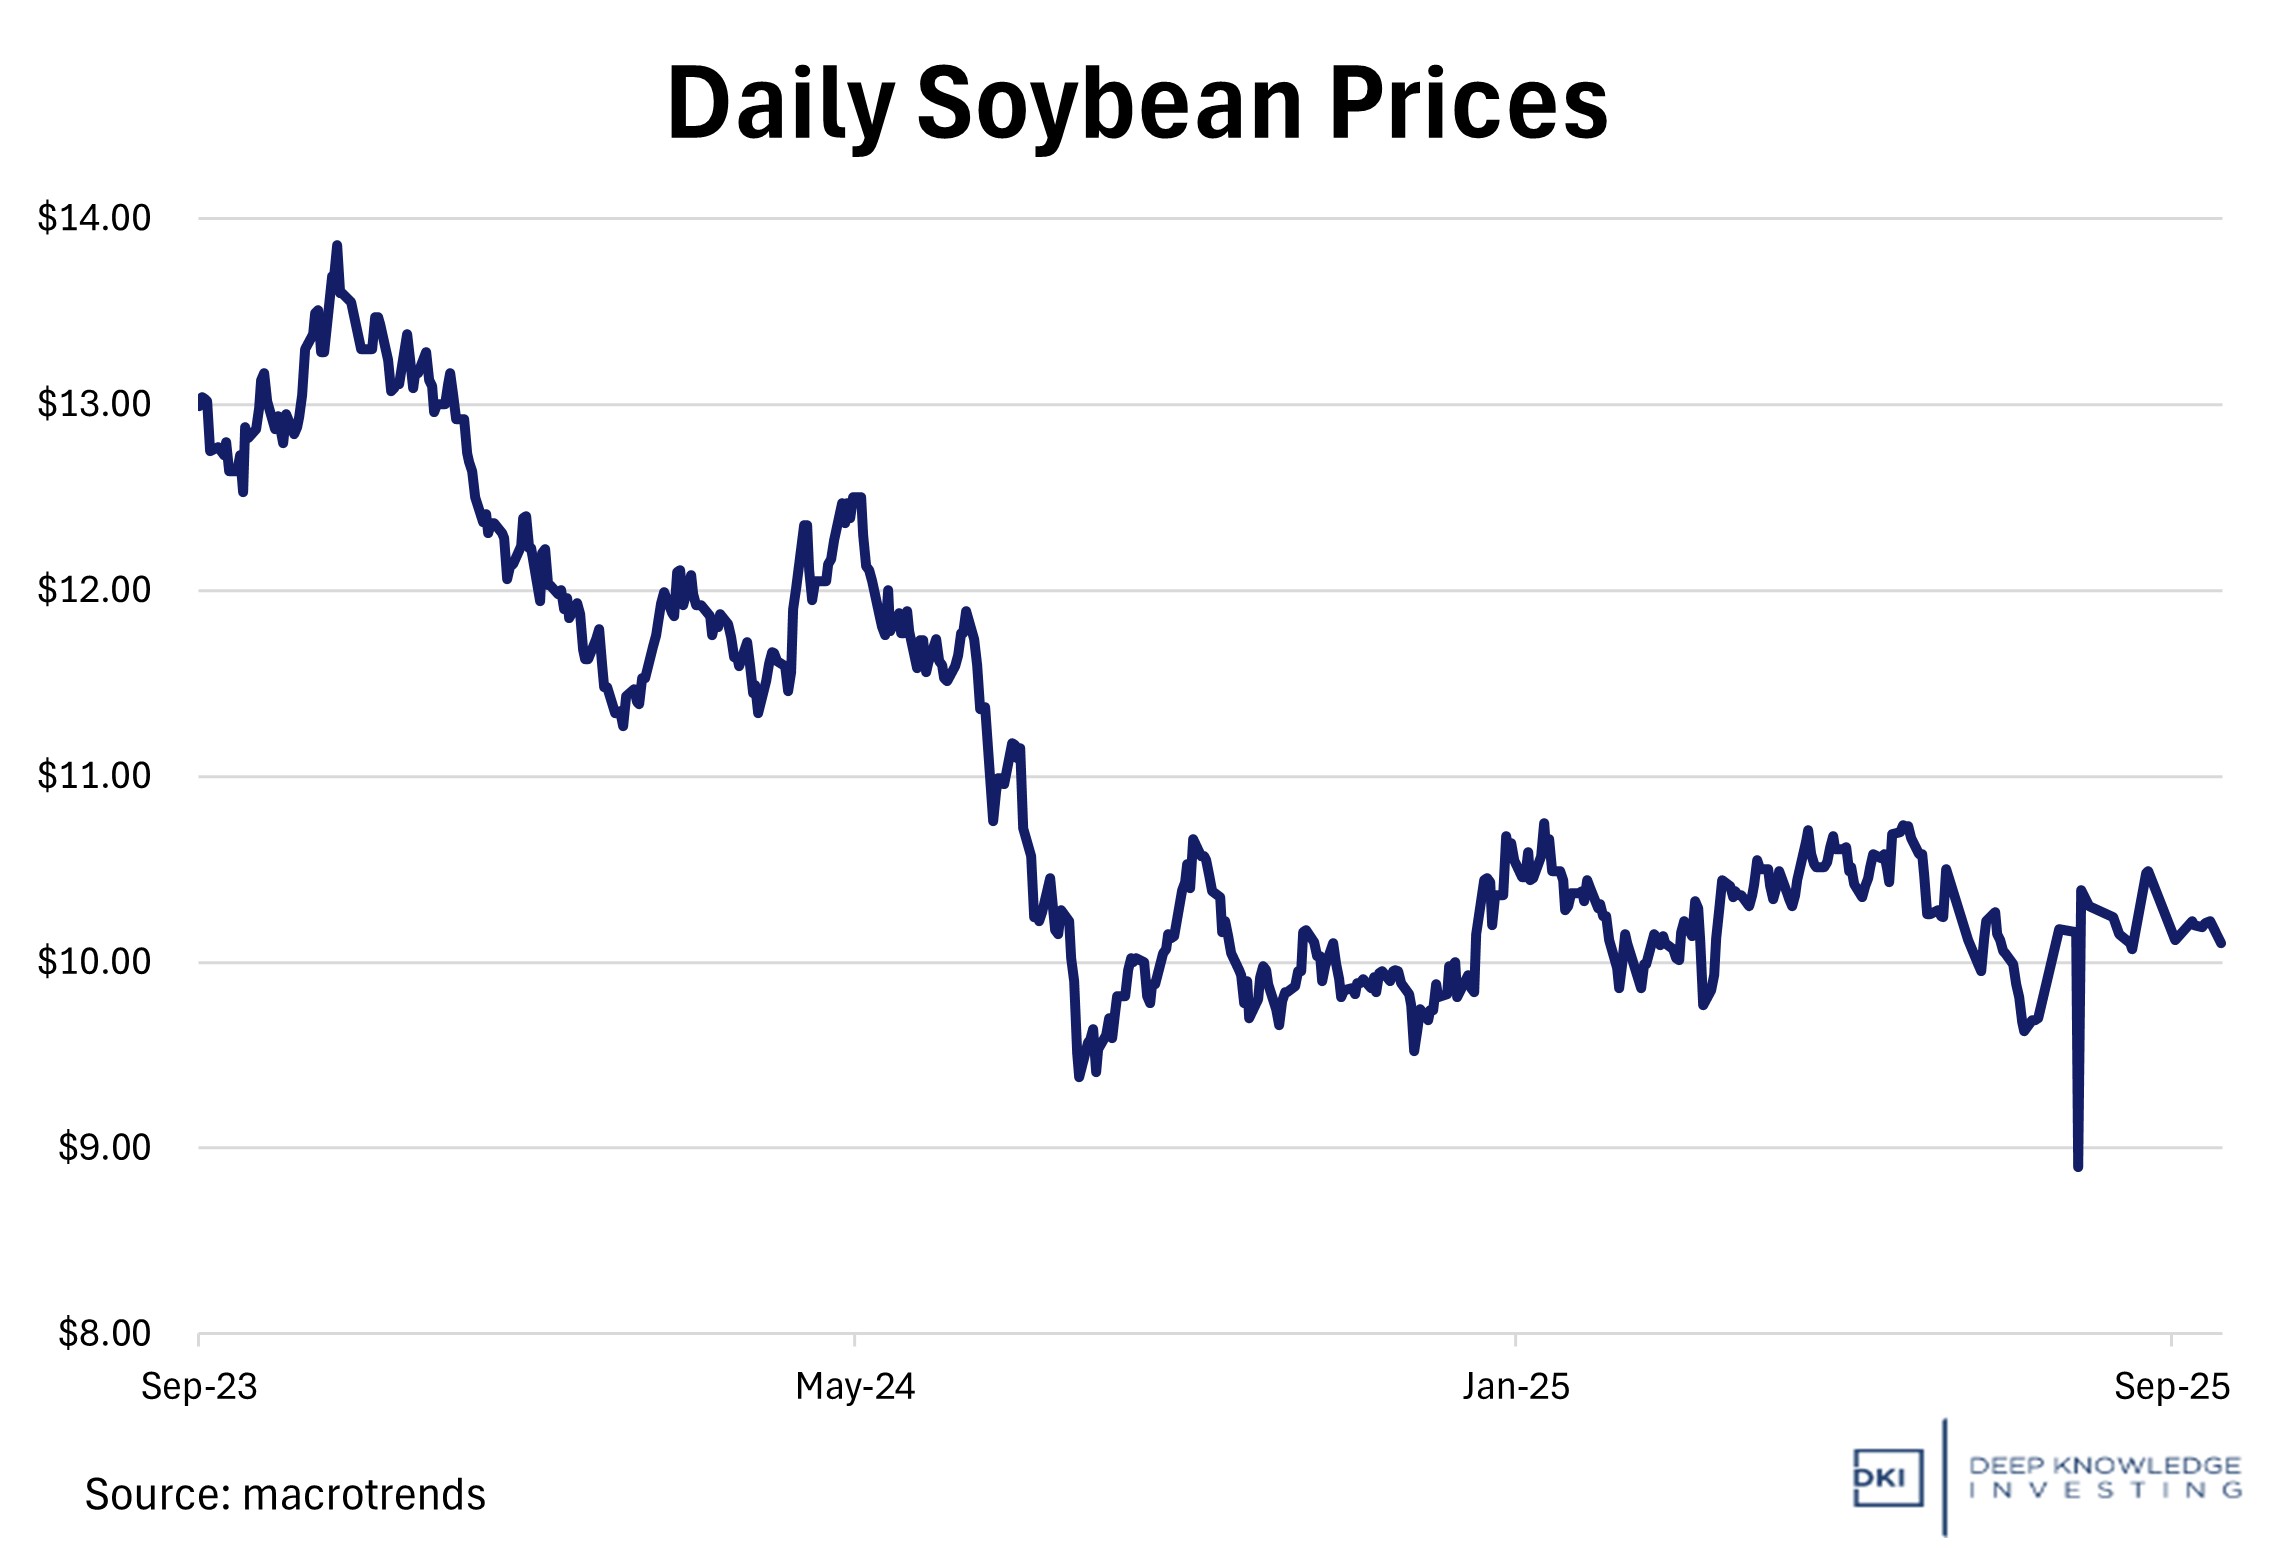Click the $11.00 y-axis label
This screenshot has height=1548, width=2275.
(94, 775)
